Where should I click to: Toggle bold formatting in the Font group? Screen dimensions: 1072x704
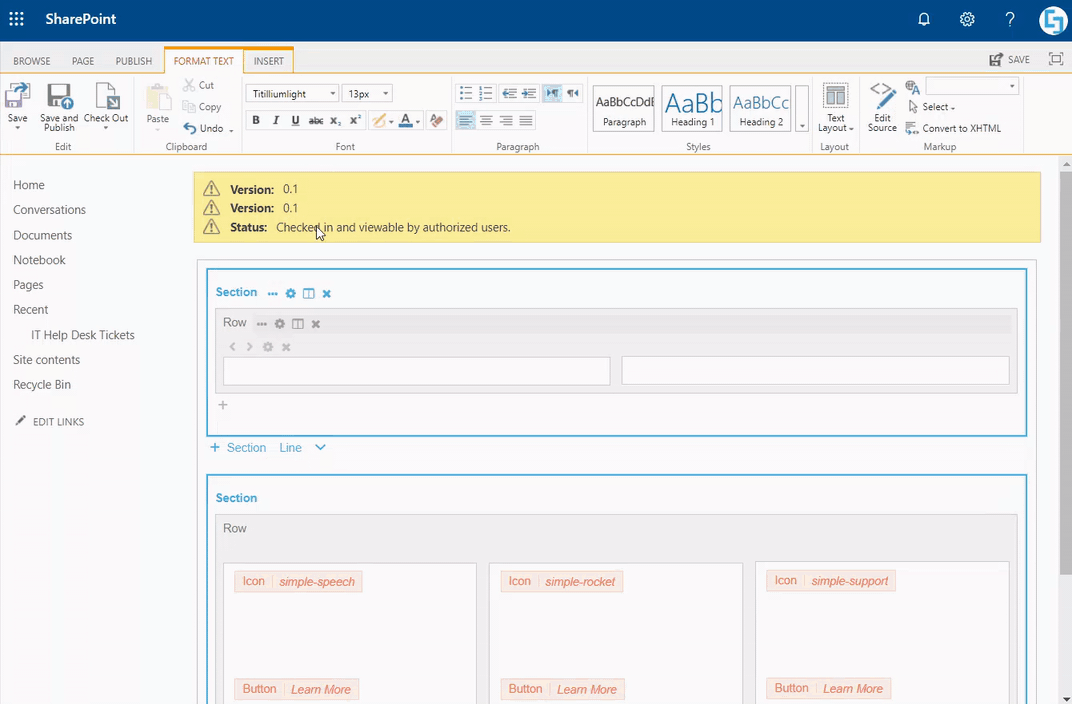pos(256,120)
